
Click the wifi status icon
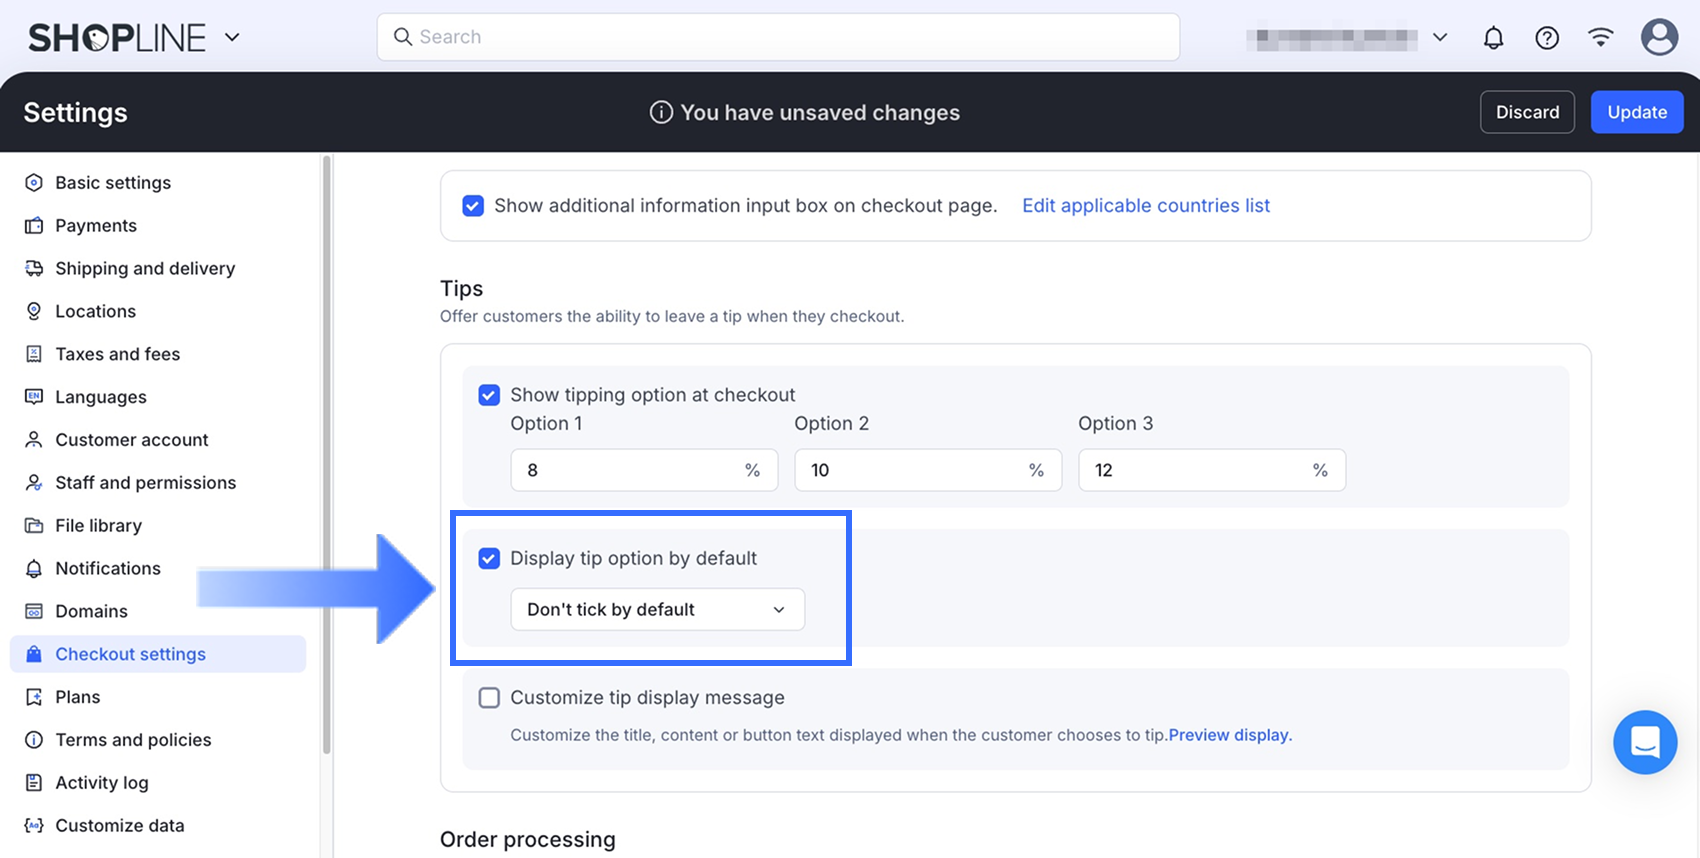[1601, 38]
